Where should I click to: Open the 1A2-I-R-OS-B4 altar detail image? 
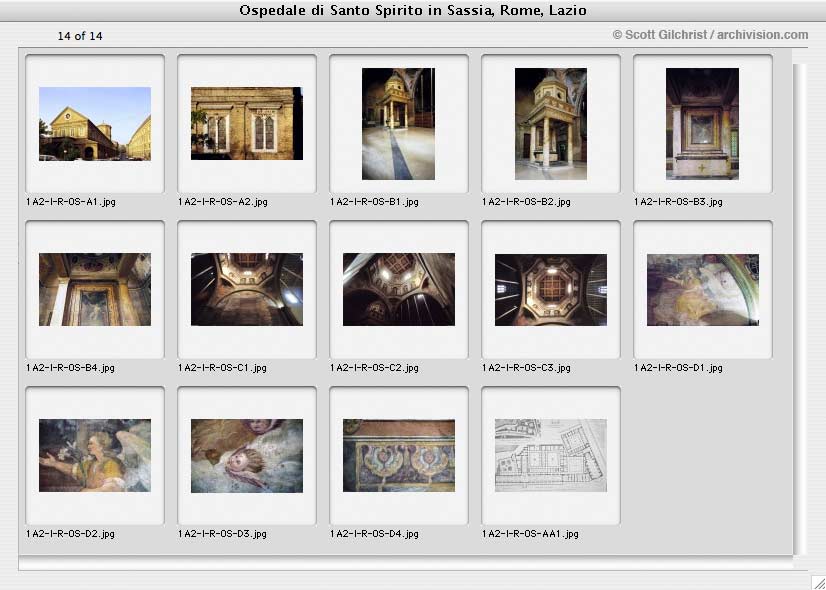pyautogui.click(x=95, y=289)
